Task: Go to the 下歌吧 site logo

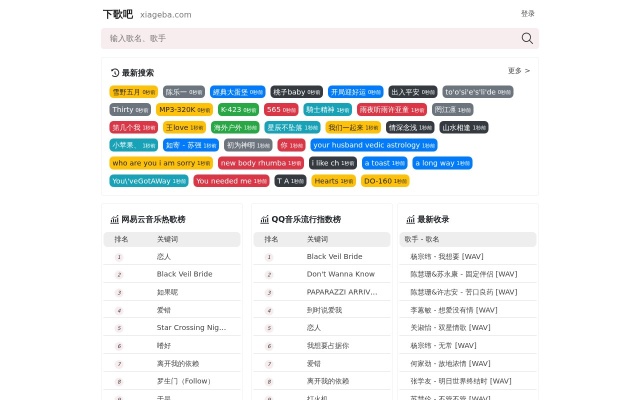Action: pos(117,14)
